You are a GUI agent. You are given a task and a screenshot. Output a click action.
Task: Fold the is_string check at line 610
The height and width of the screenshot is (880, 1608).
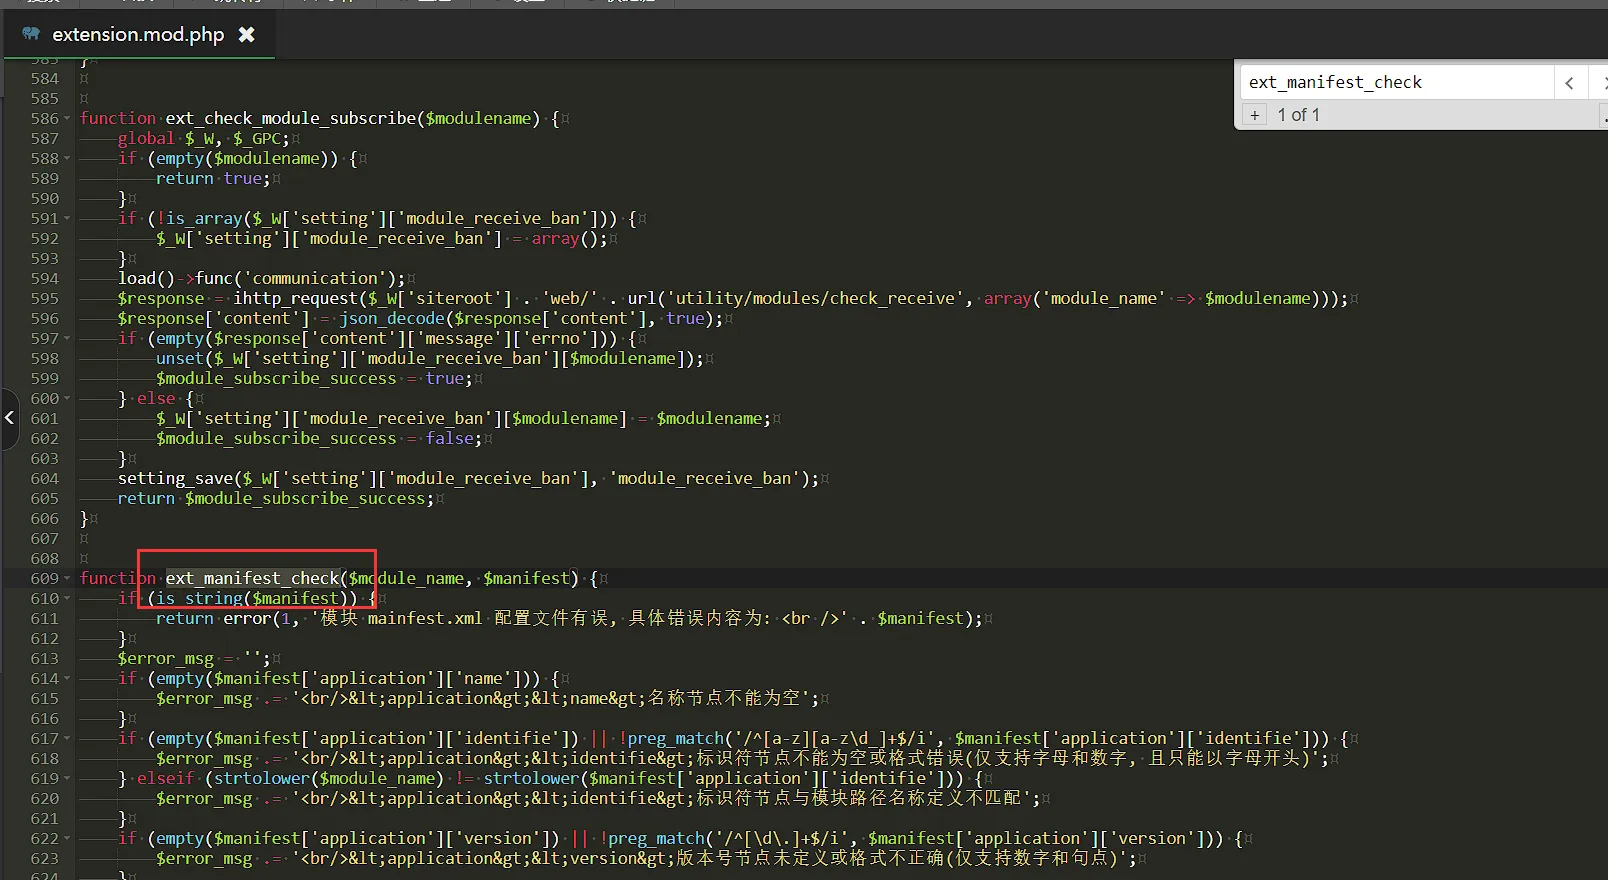click(x=67, y=598)
